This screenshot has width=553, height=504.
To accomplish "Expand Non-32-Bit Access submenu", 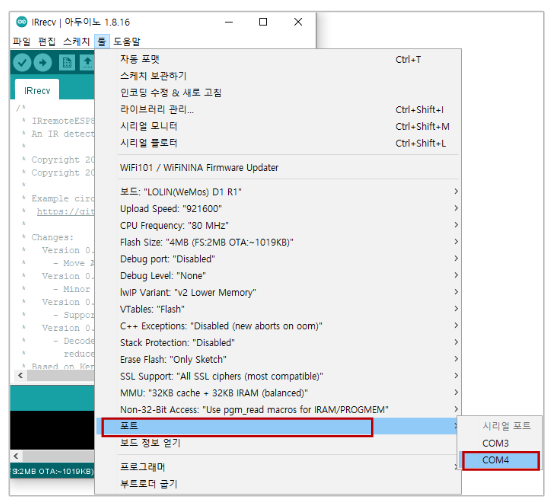I will coord(278,409).
